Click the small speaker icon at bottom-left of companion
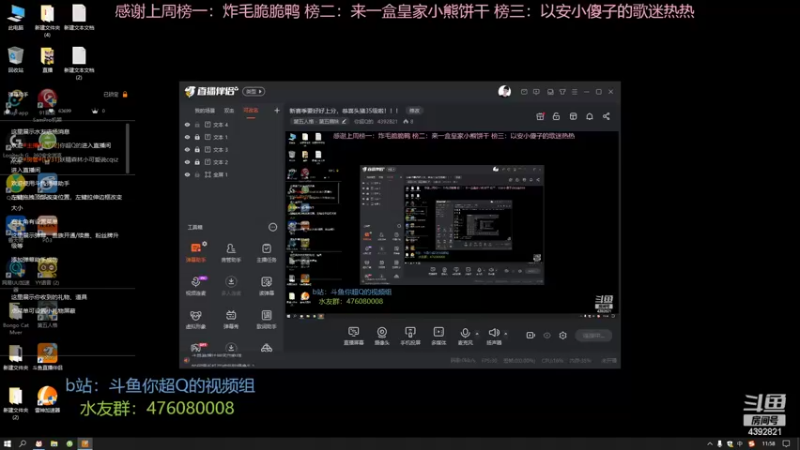 [187, 360]
